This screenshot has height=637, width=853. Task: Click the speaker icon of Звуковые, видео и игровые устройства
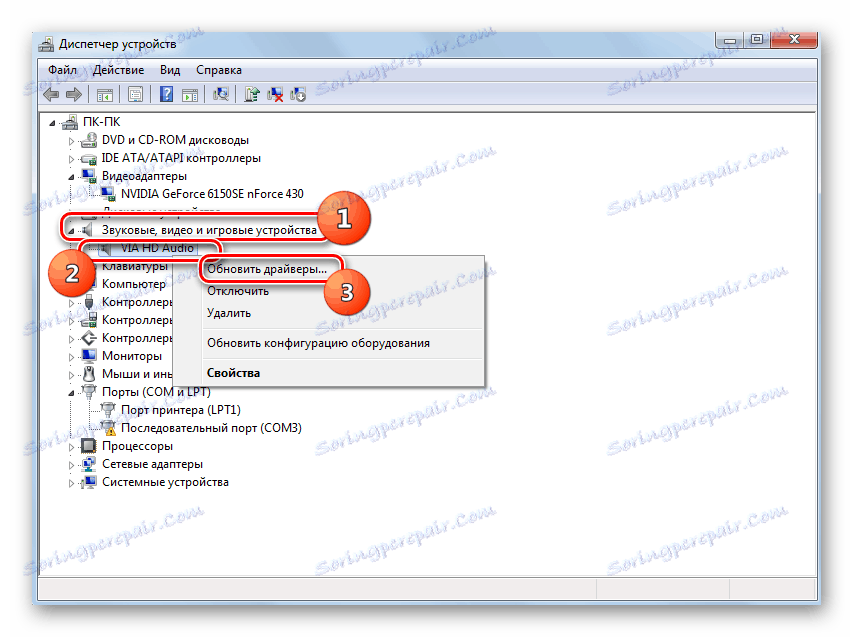click(88, 230)
